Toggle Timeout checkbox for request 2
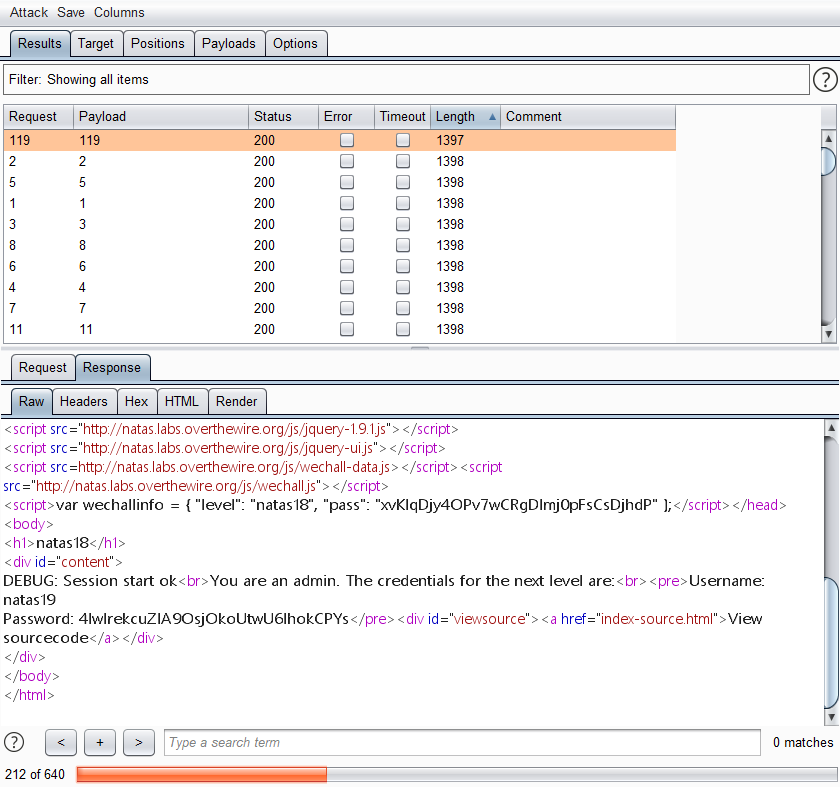The height and width of the screenshot is (787, 840). [x=403, y=161]
